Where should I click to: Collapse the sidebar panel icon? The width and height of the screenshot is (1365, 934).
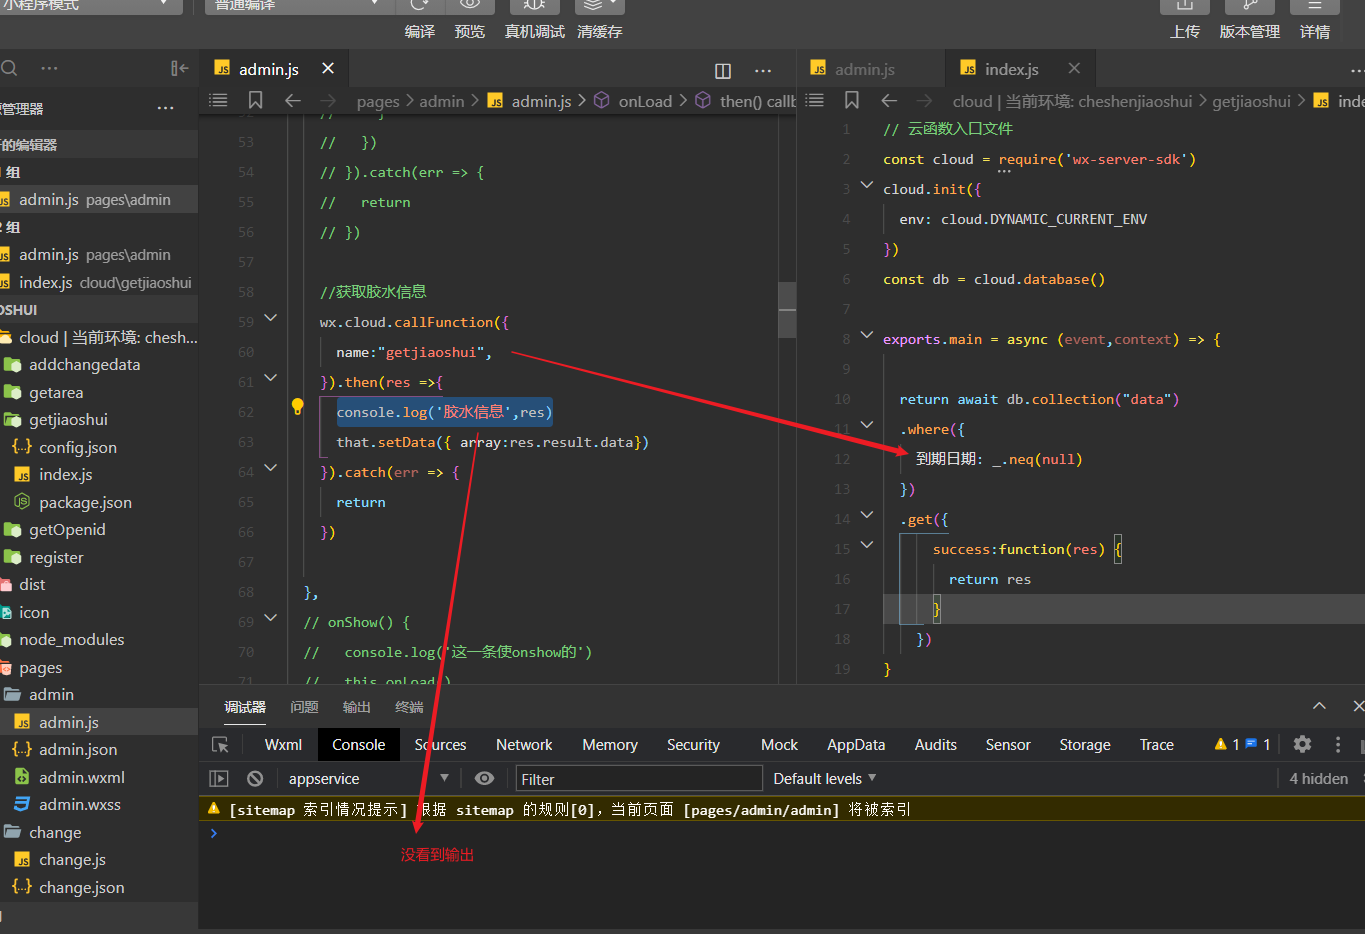tap(179, 68)
